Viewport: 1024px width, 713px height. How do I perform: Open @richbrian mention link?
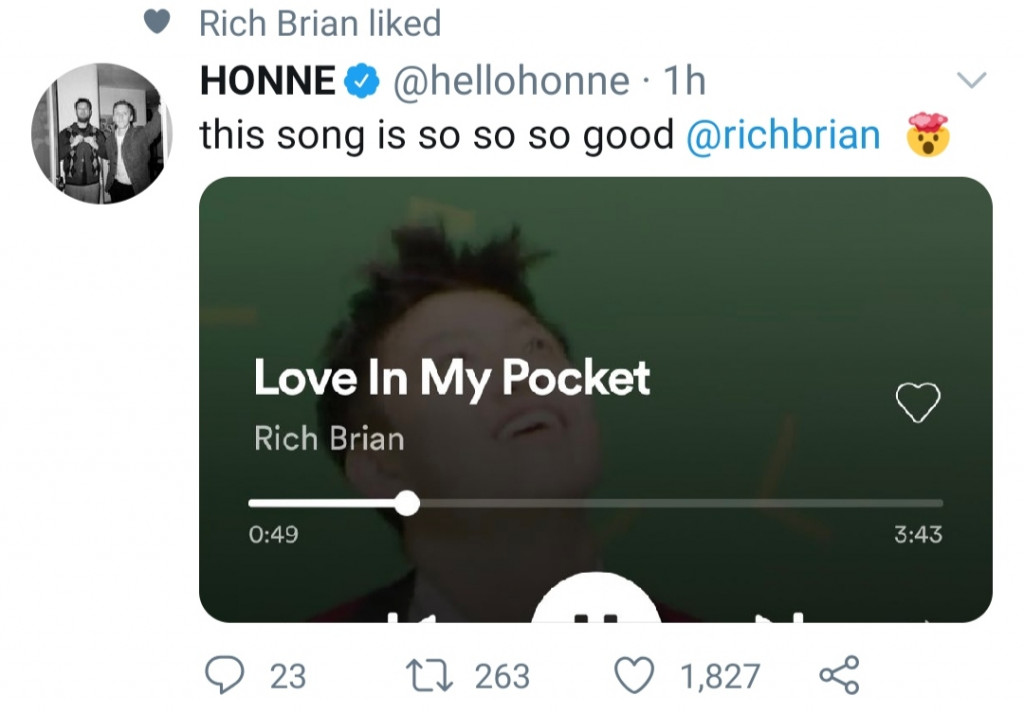(783, 135)
